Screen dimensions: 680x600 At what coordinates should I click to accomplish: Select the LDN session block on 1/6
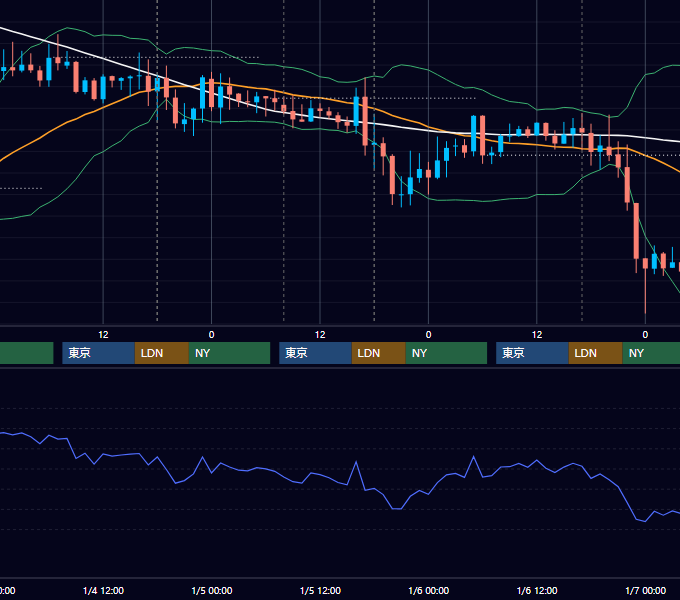coord(595,353)
